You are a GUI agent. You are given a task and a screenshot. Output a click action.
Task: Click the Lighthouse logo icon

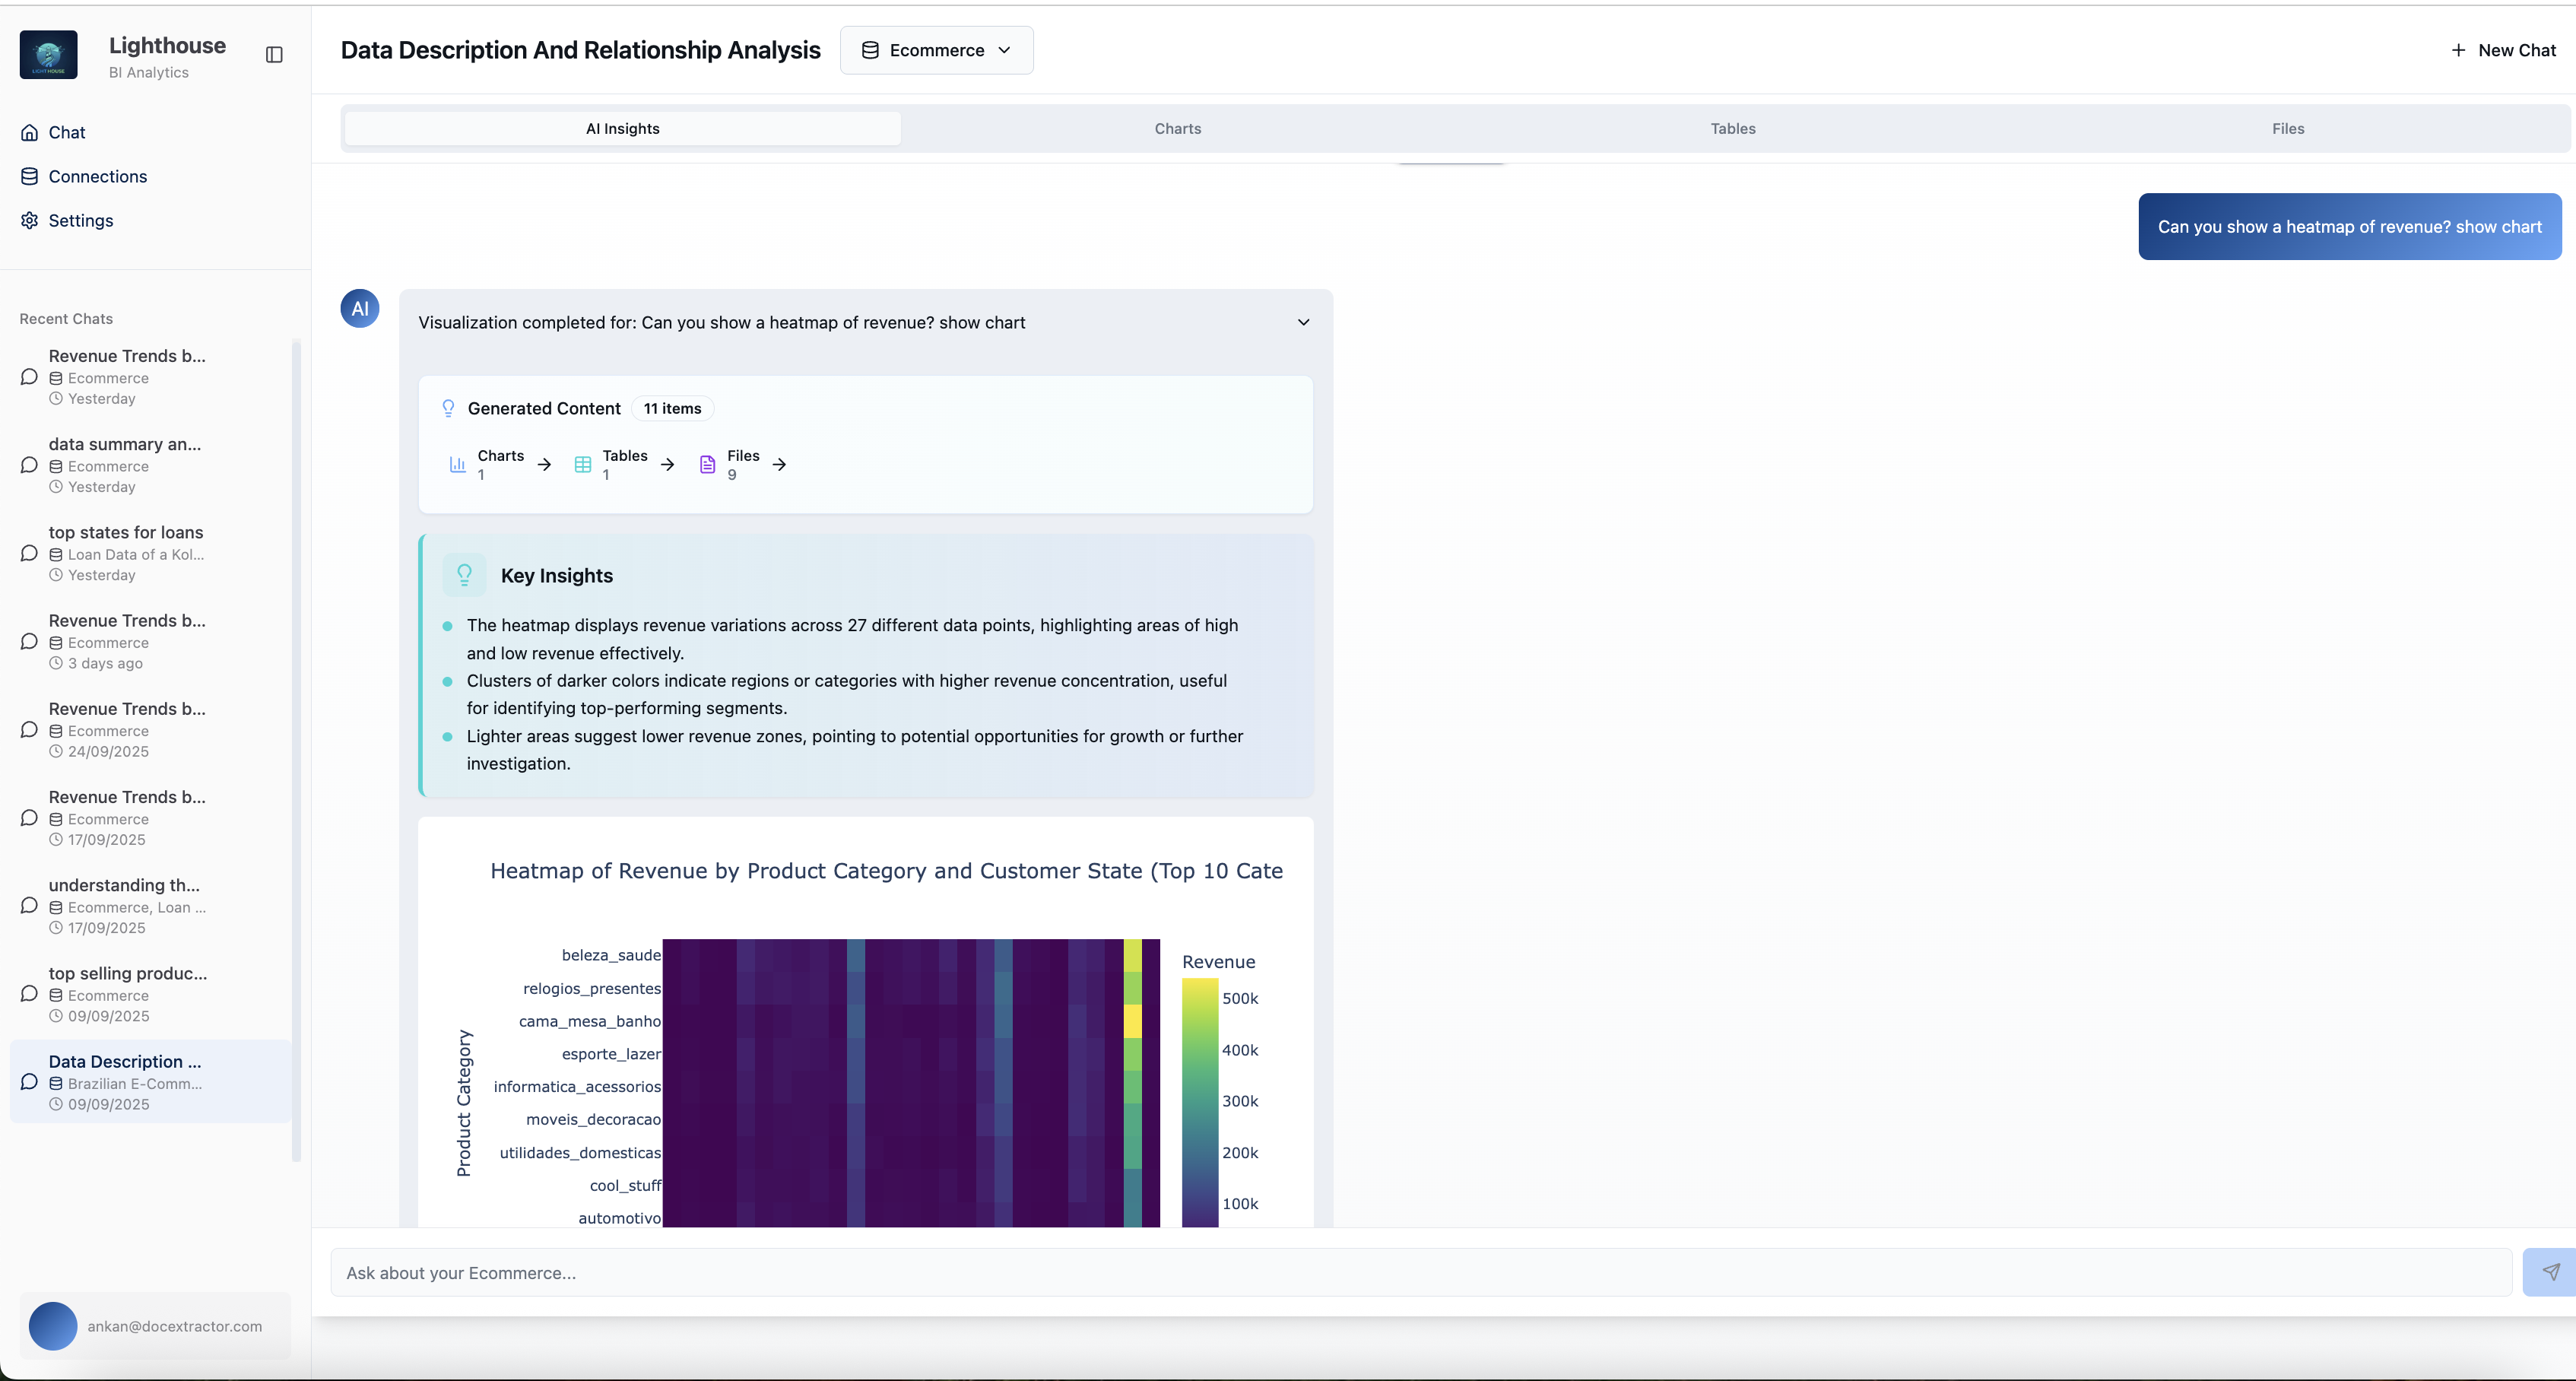[x=48, y=55]
